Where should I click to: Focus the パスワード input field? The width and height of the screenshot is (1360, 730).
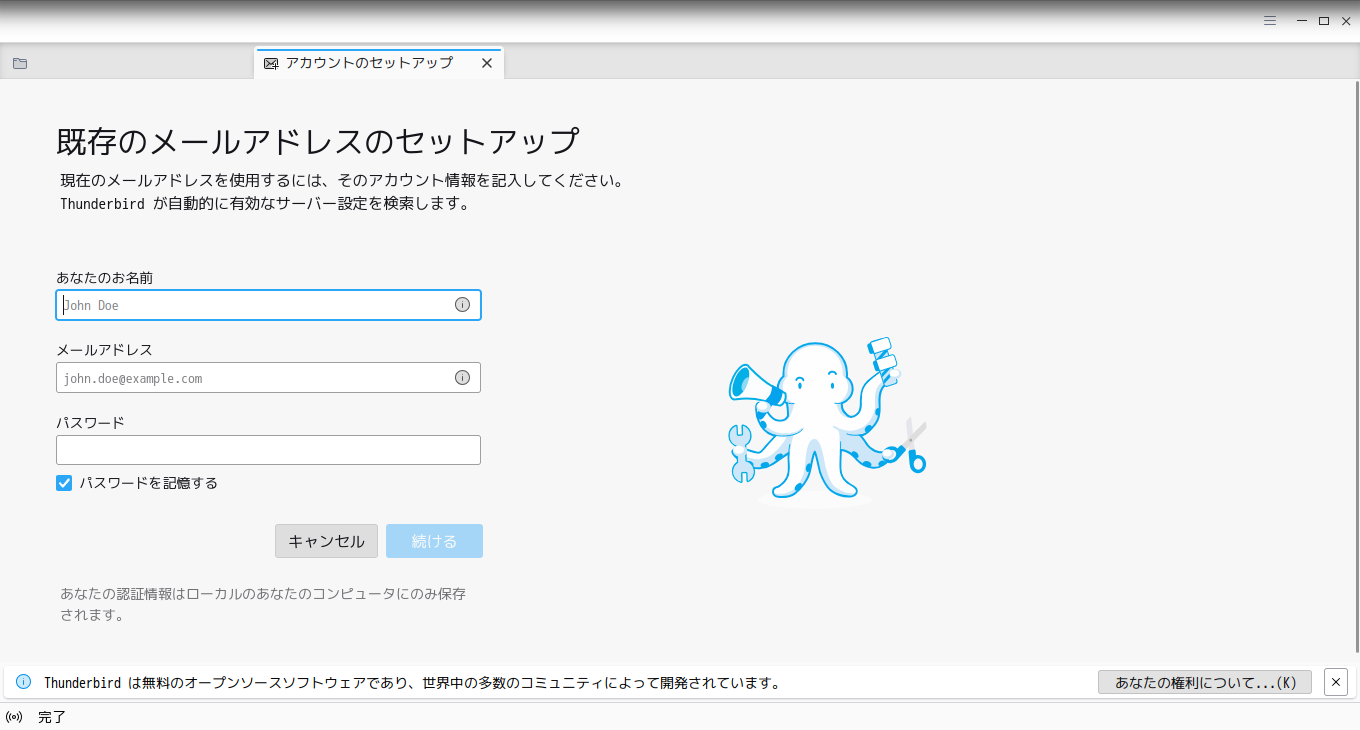268,450
